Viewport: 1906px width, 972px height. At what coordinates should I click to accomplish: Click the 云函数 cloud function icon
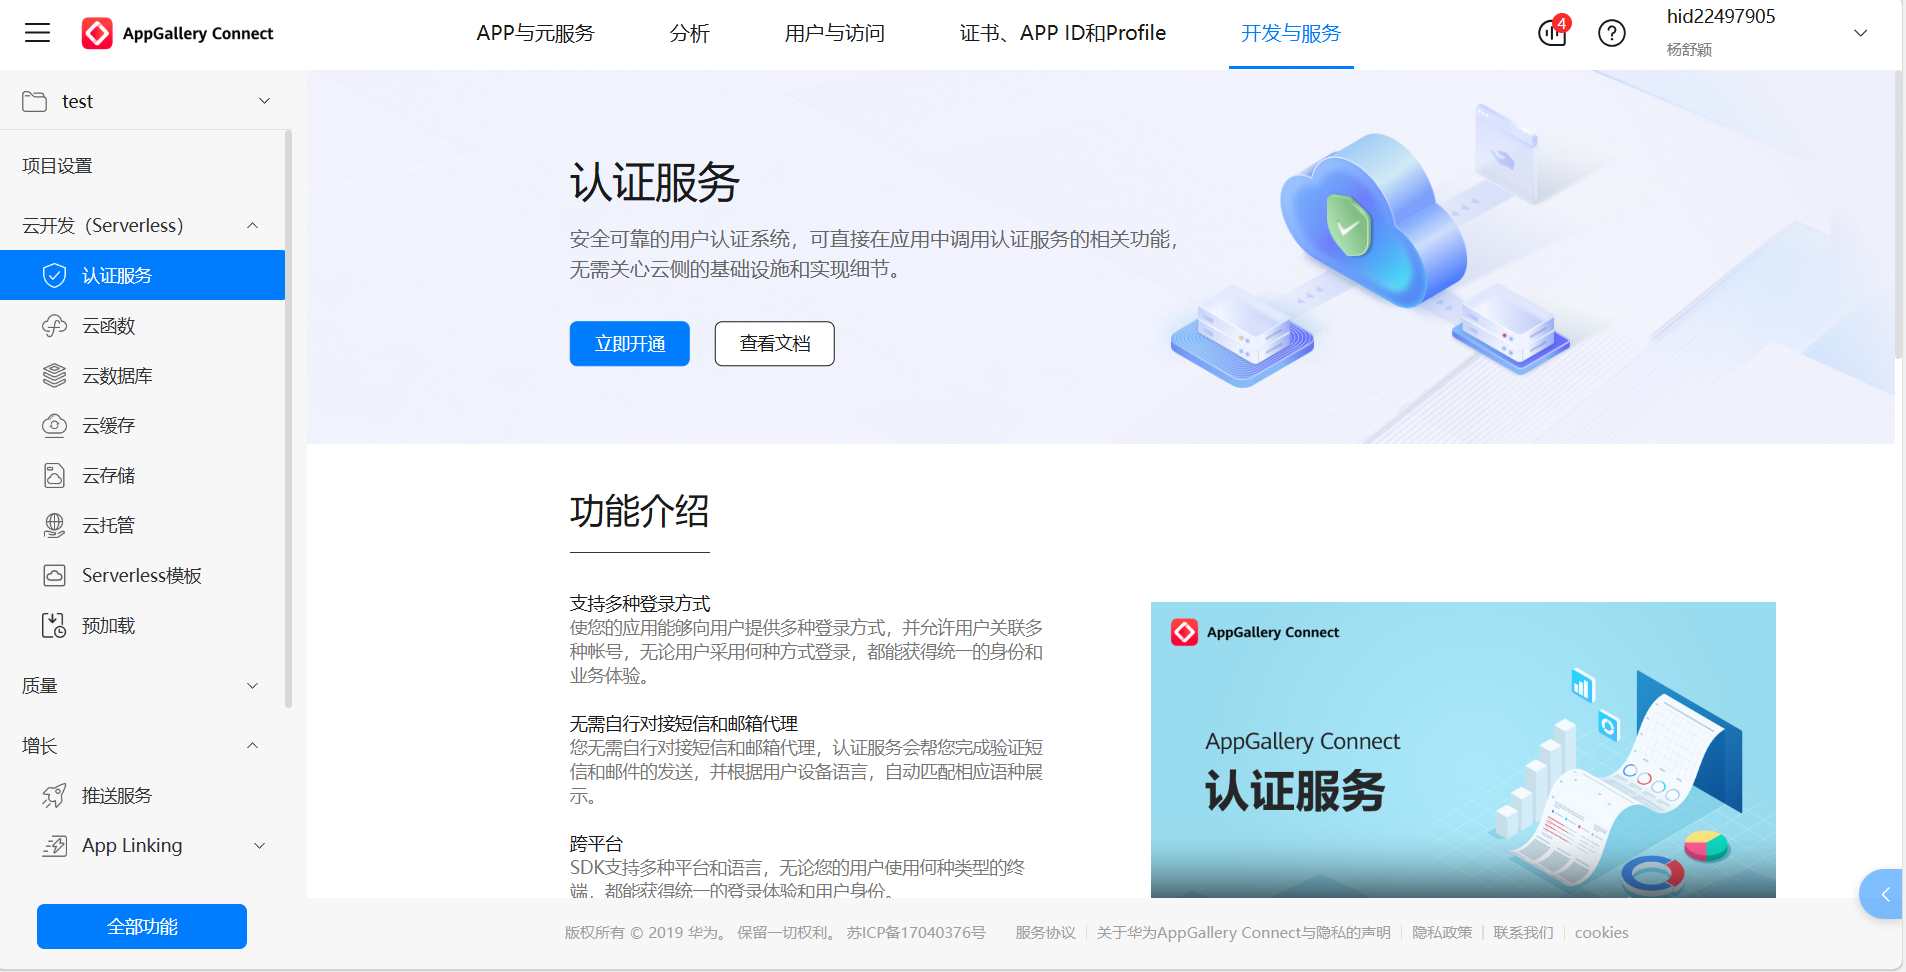(x=54, y=325)
